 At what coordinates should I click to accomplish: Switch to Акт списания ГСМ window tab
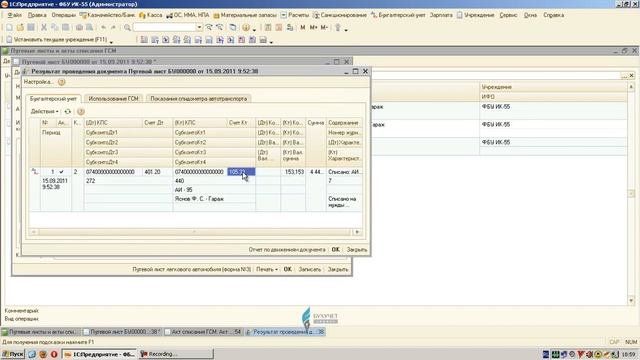(203, 332)
